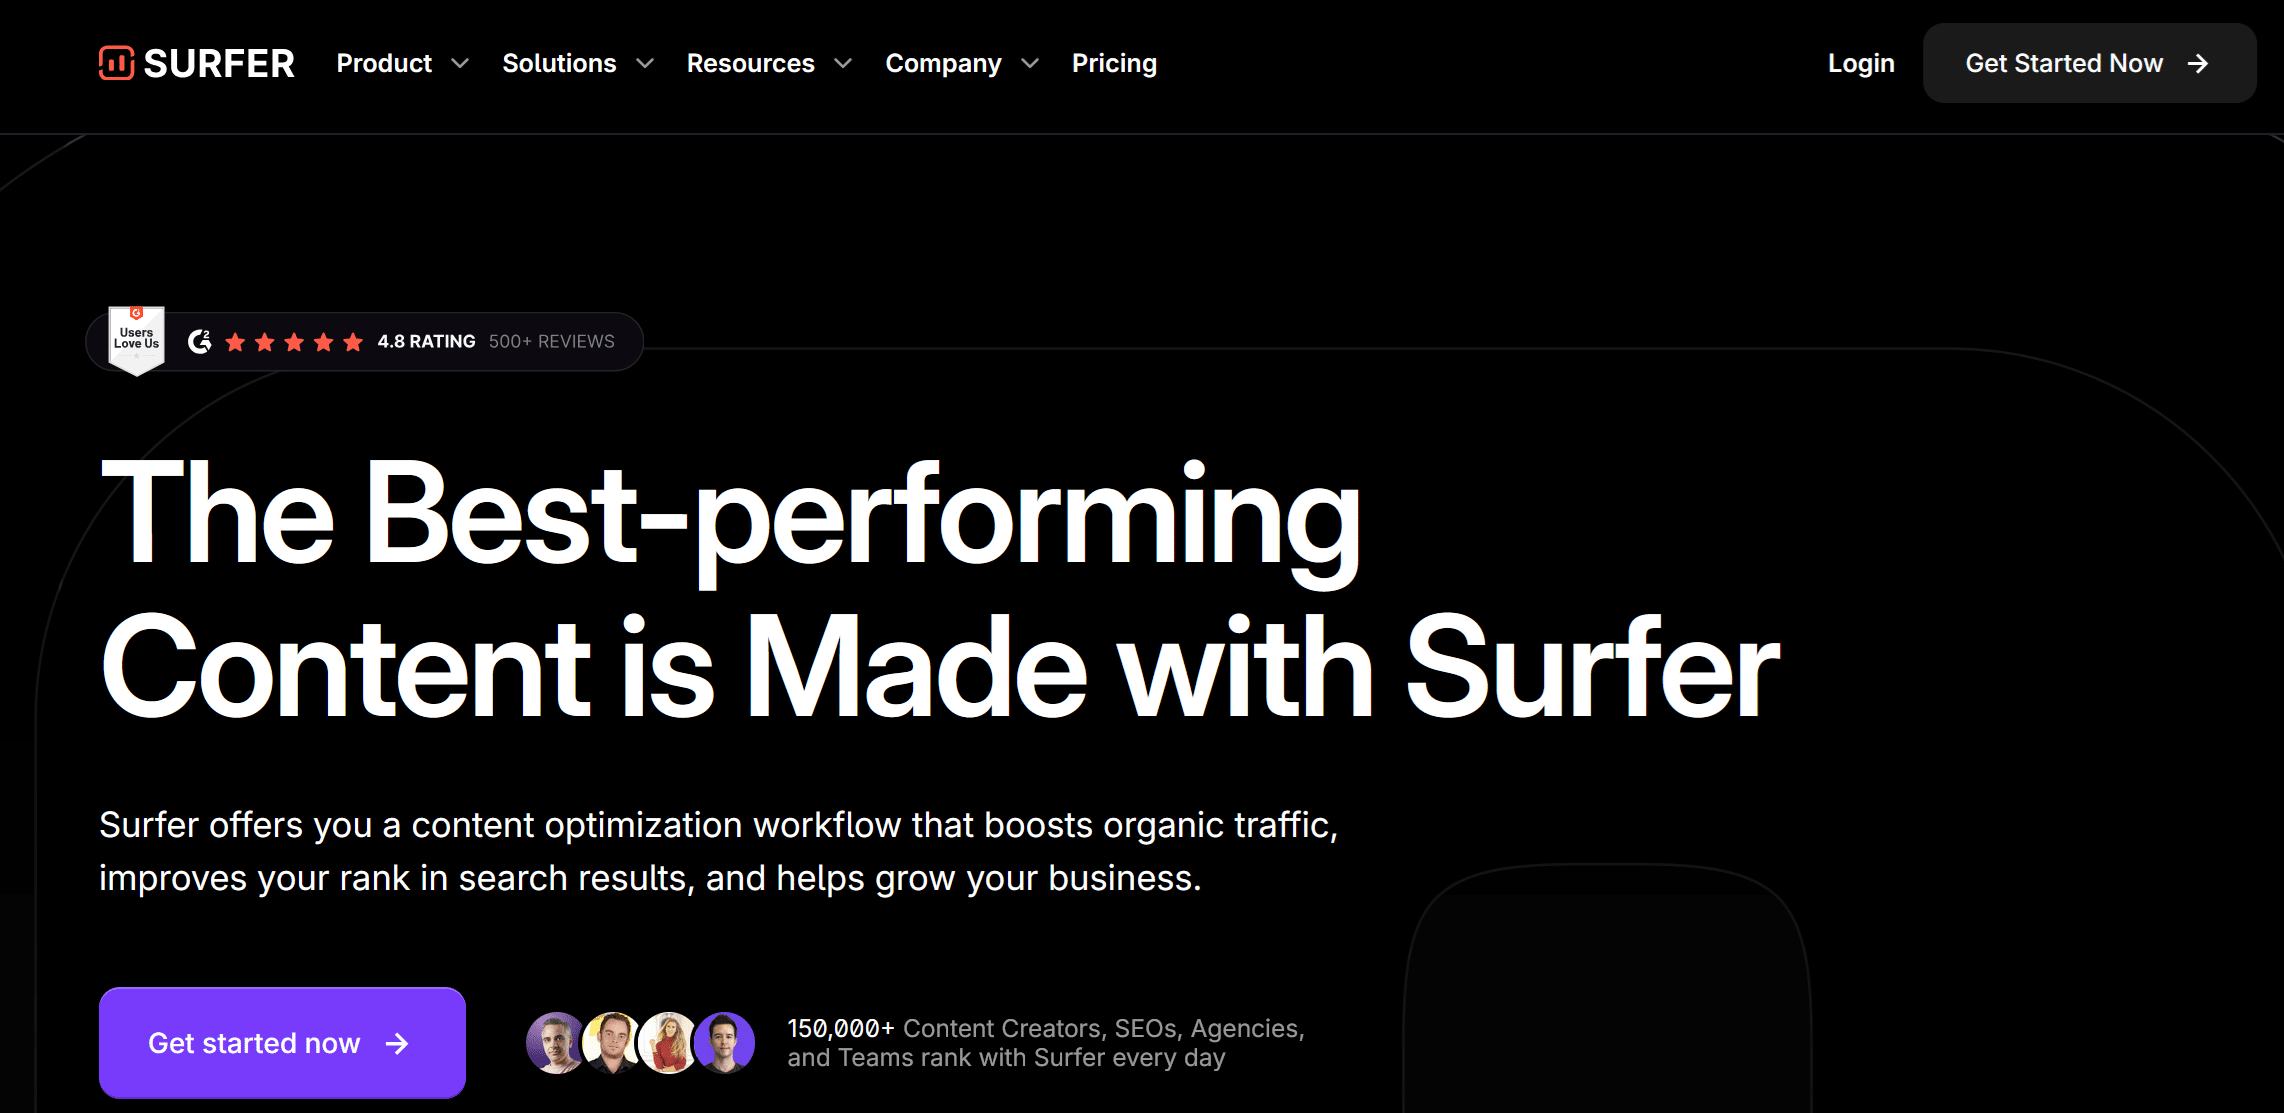
Task: Click the 4.8 RATING text
Action: [426, 341]
